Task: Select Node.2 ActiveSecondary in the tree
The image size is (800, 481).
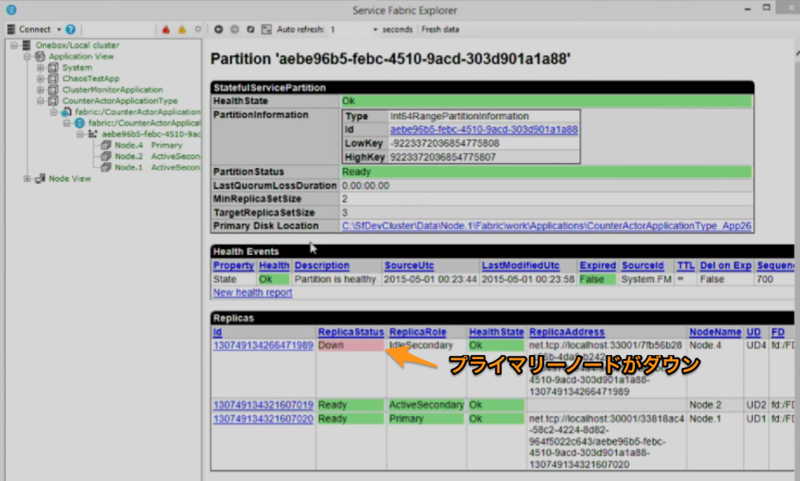Action: point(157,157)
